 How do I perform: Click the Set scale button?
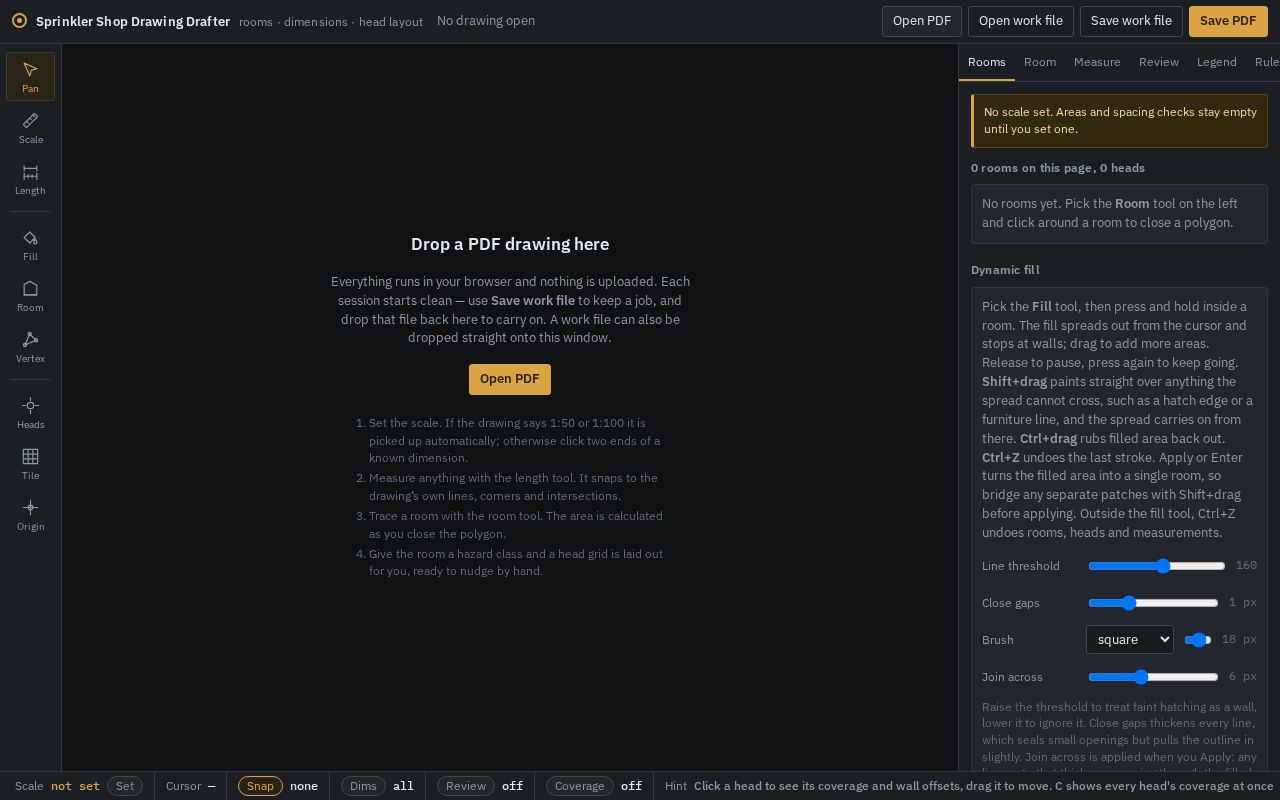tap(125, 786)
